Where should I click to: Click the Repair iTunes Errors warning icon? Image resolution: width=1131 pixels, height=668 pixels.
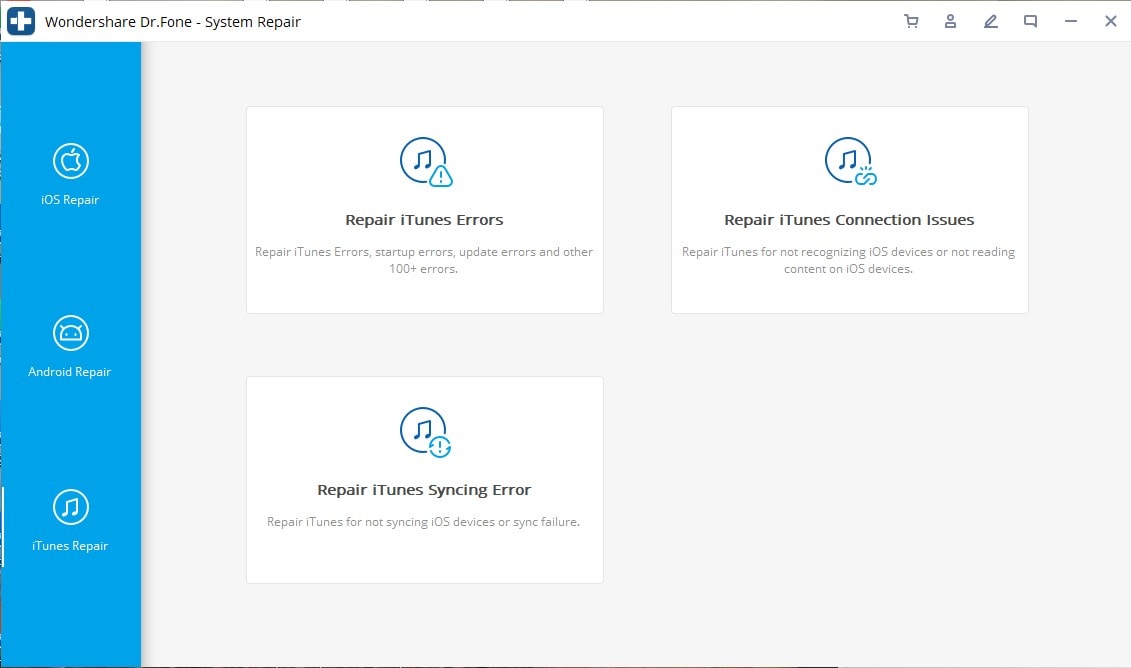(426, 162)
